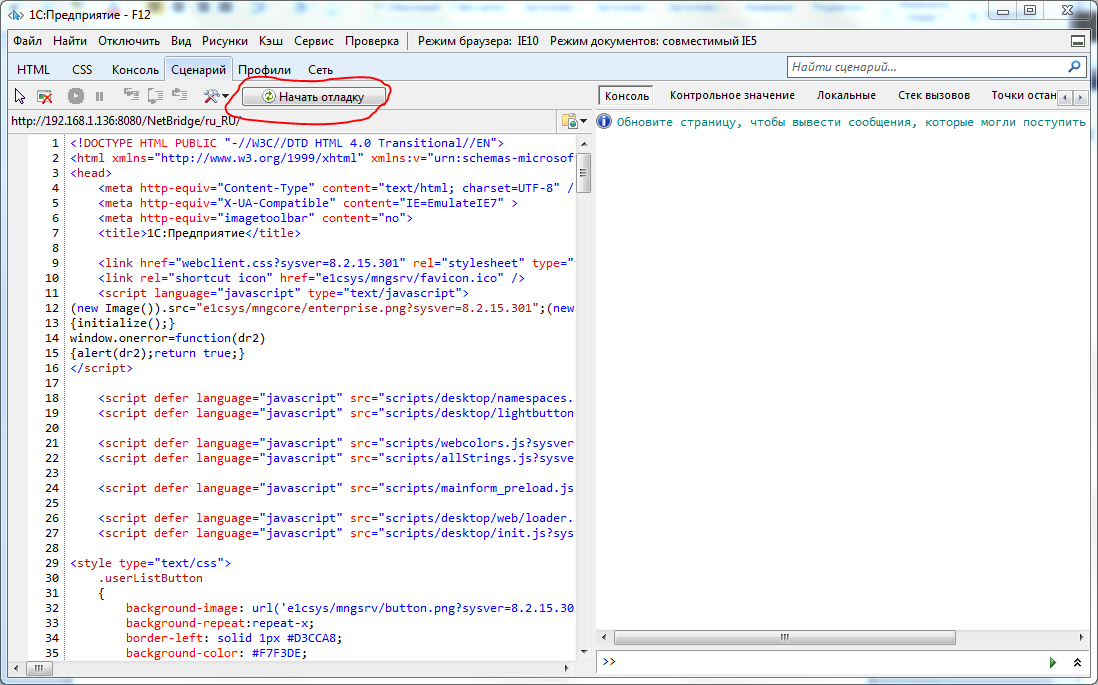Screen dimensions: 1098x685
Task: Click Режим браузера: IE10 menu
Action: click(x=478, y=41)
